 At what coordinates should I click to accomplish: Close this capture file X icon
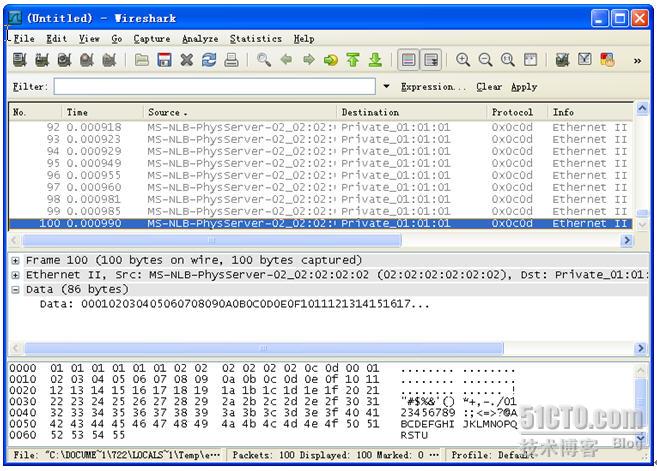[186, 60]
